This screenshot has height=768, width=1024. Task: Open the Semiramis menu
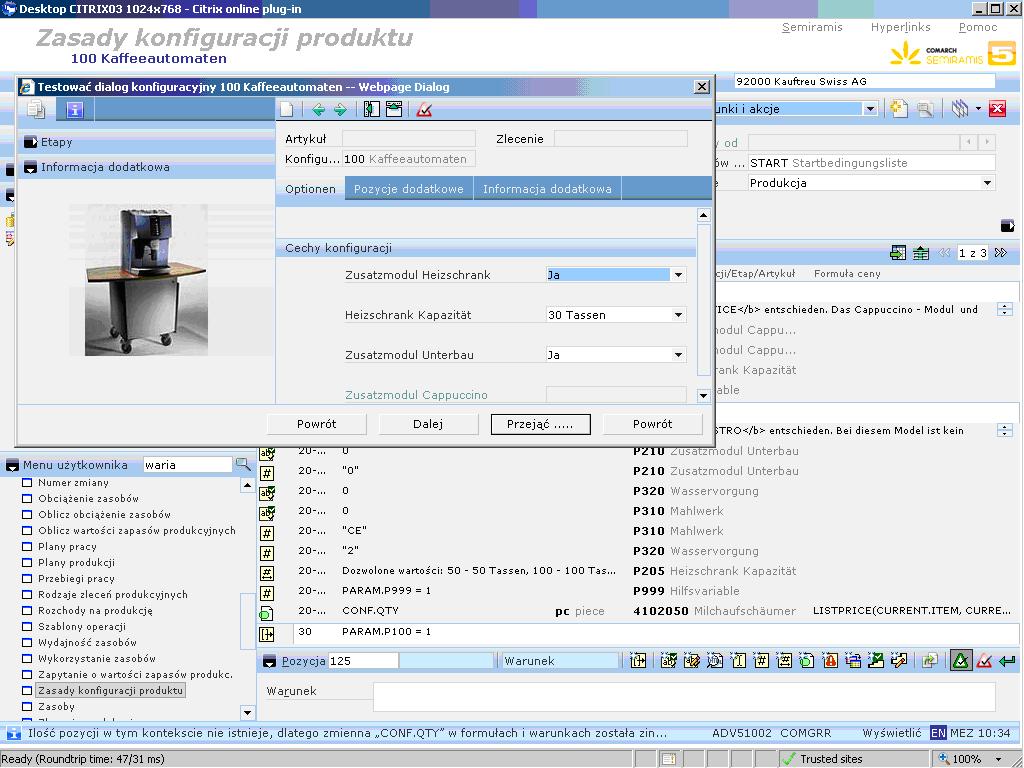coord(812,27)
